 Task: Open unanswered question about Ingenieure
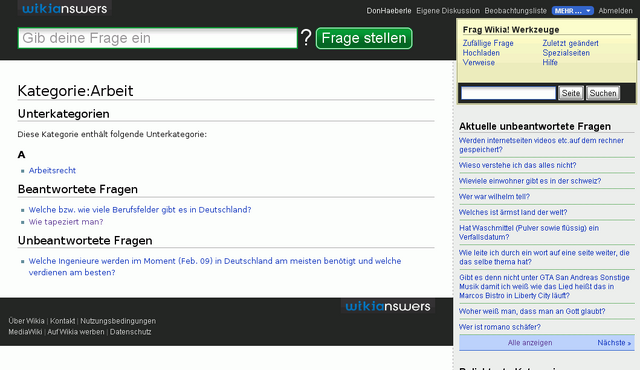click(215, 267)
